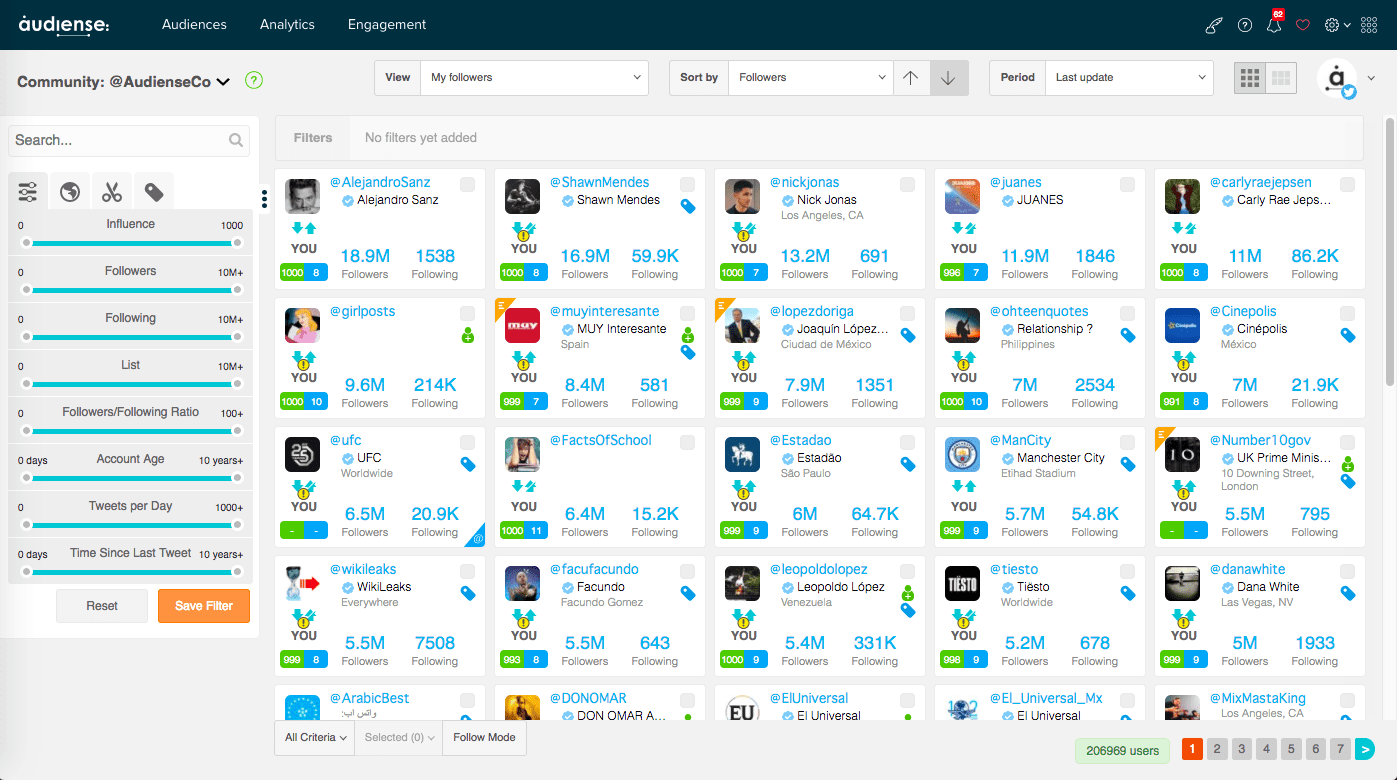Viewport: 1397px width, 780px height.
Task: Check the wikileaks card checkbox
Action: tap(467, 571)
